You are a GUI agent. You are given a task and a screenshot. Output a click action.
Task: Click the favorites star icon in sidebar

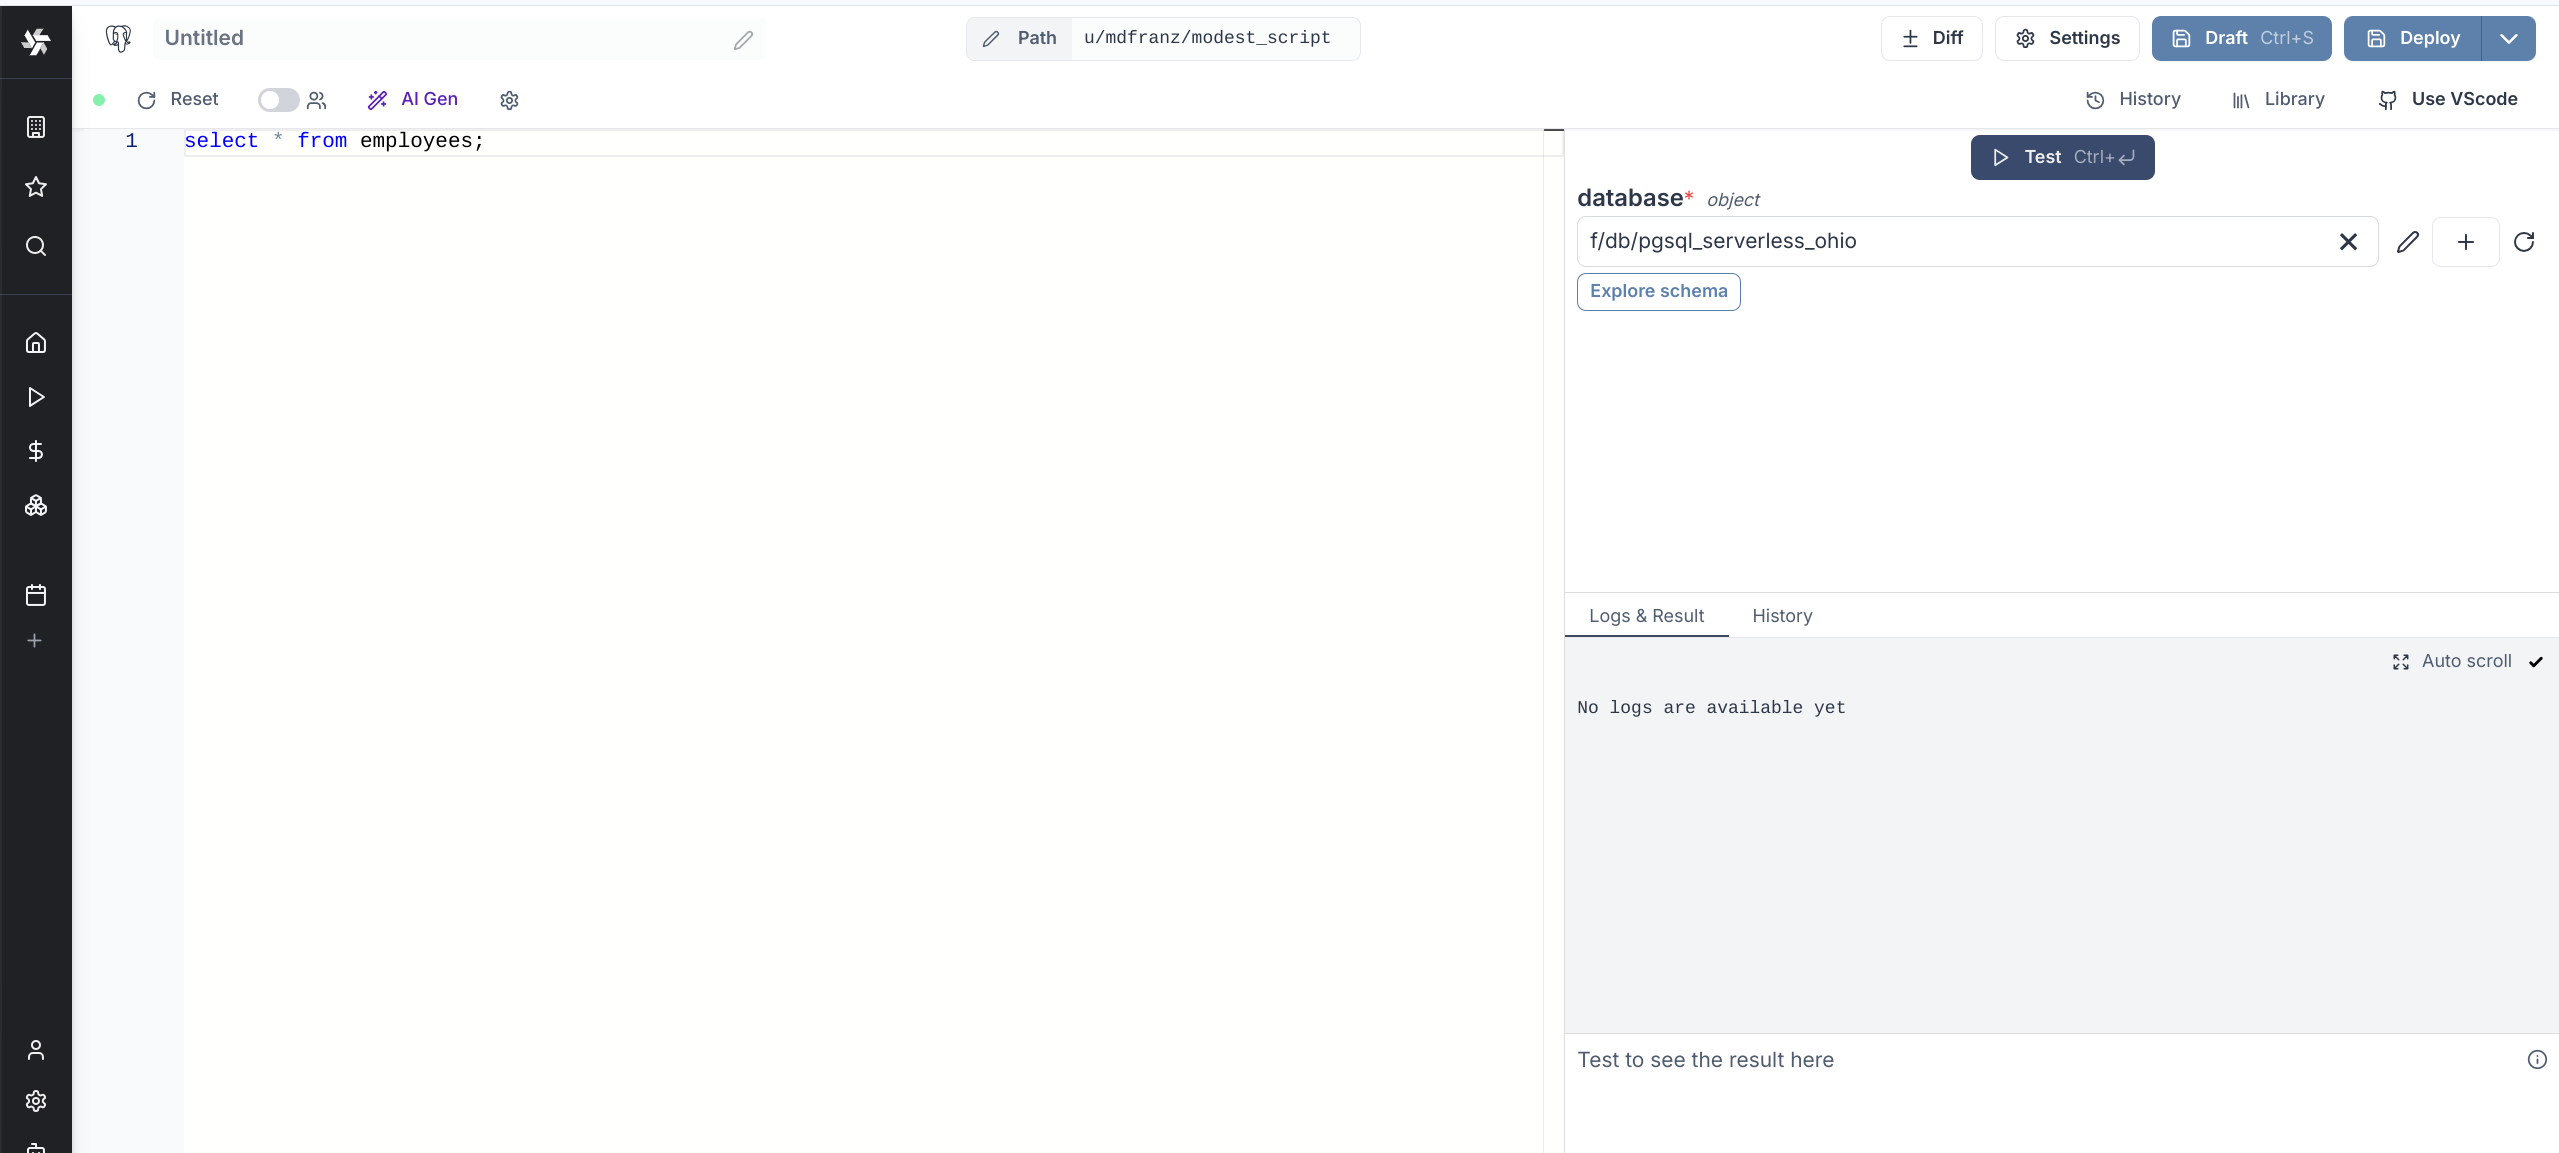click(36, 187)
